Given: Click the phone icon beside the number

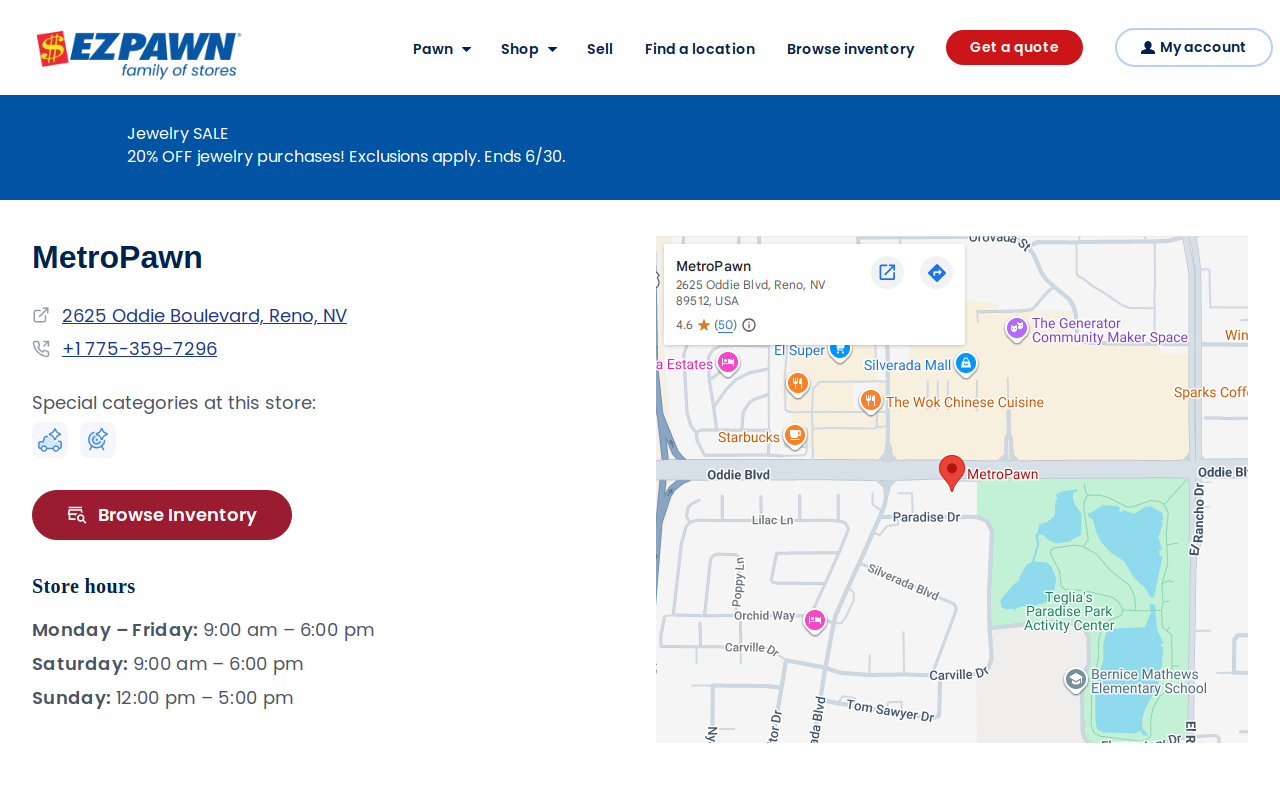Looking at the screenshot, I should click(x=41, y=349).
